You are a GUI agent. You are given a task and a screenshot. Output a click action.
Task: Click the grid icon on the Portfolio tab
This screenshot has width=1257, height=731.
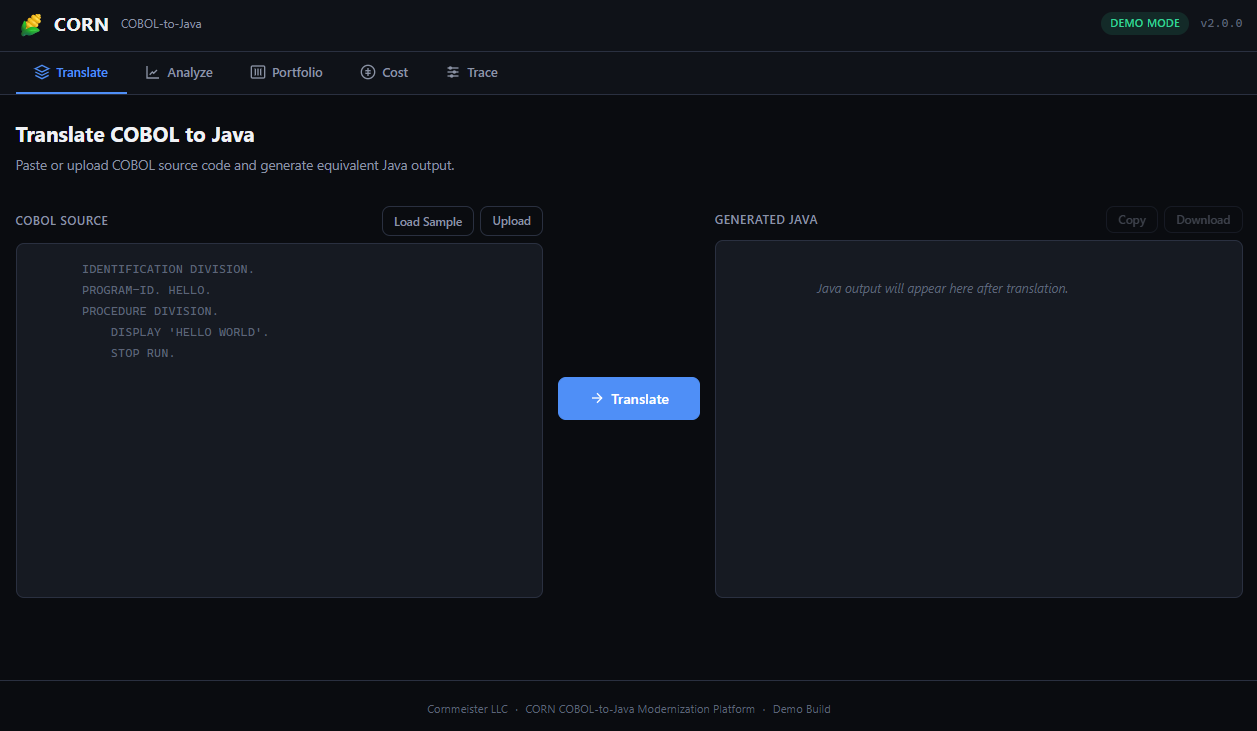(257, 72)
